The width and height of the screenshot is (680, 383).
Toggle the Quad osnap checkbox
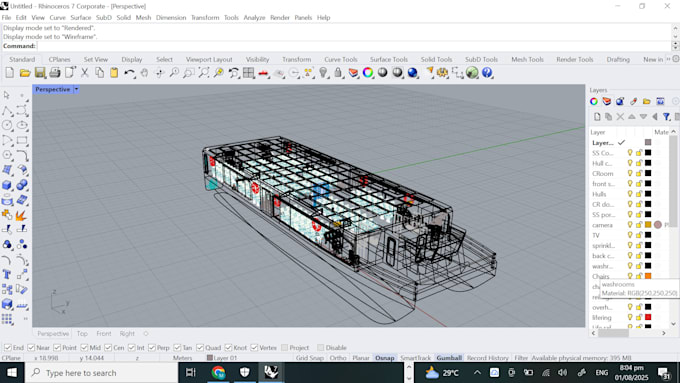pos(200,347)
